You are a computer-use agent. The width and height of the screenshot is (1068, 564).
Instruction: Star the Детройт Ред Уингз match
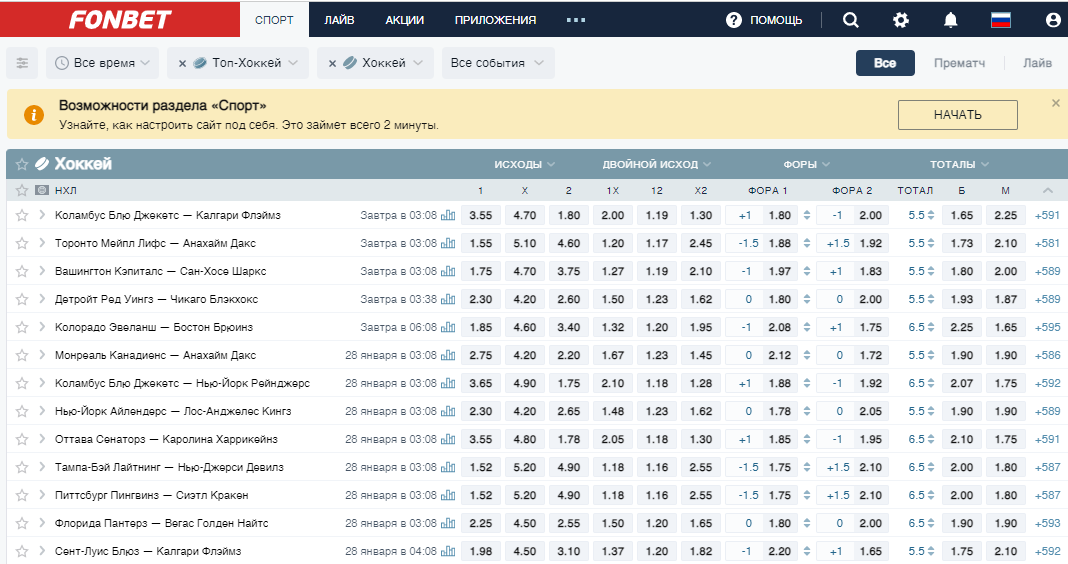(x=22, y=299)
